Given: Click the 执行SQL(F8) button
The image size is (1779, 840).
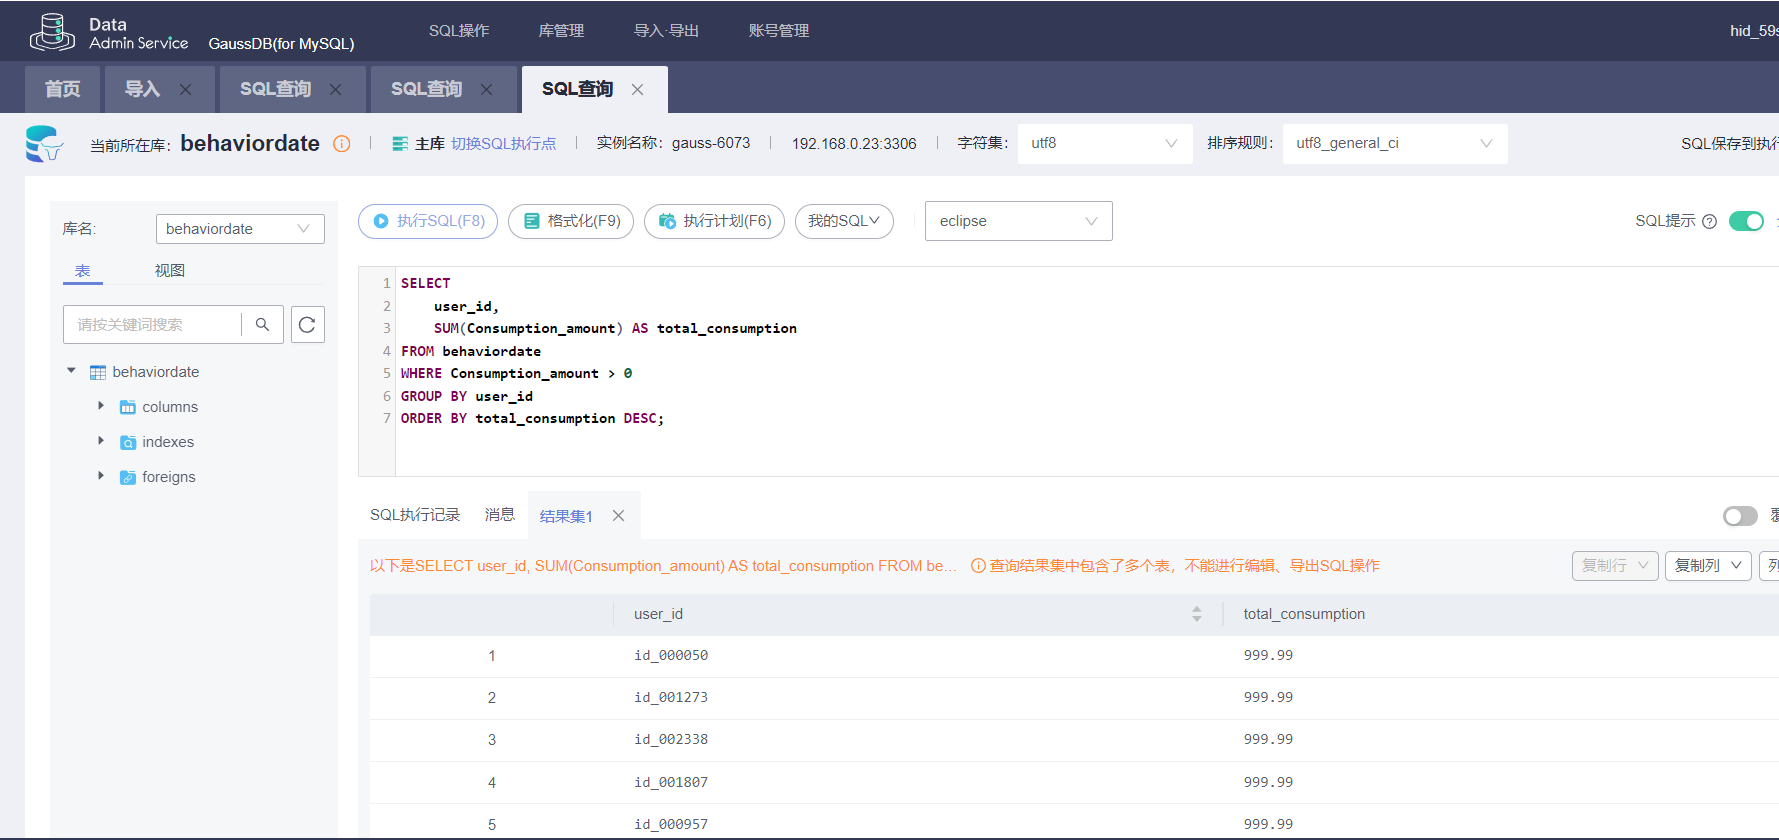Looking at the screenshot, I should (428, 221).
